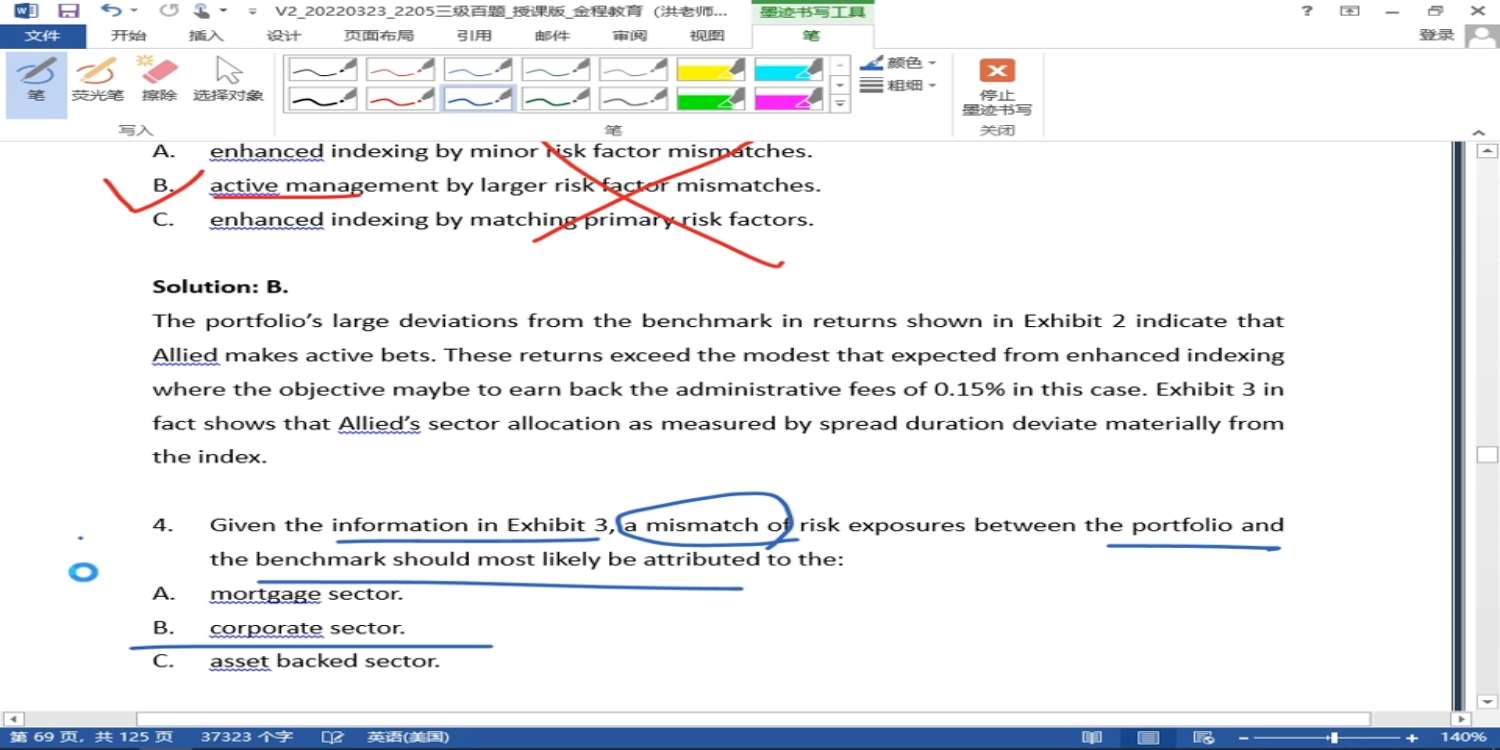Click the 登录 sign-in link

pyautogui.click(x=1436, y=35)
